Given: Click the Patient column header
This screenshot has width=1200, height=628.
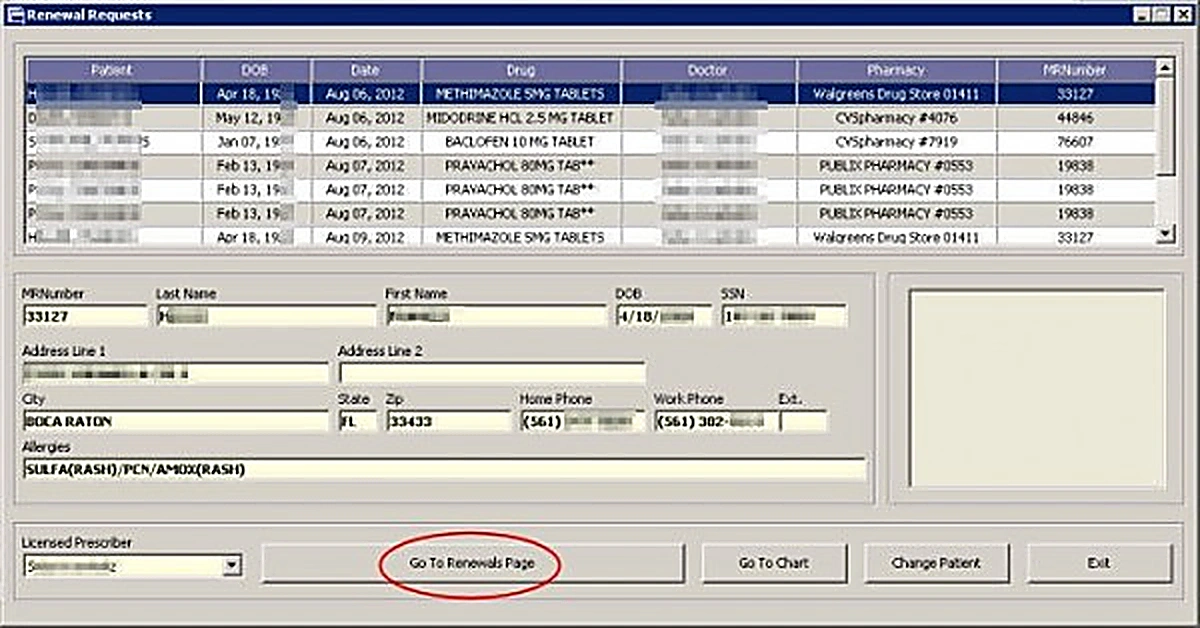Looking at the screenshot, I should click(x=112, y=70).
